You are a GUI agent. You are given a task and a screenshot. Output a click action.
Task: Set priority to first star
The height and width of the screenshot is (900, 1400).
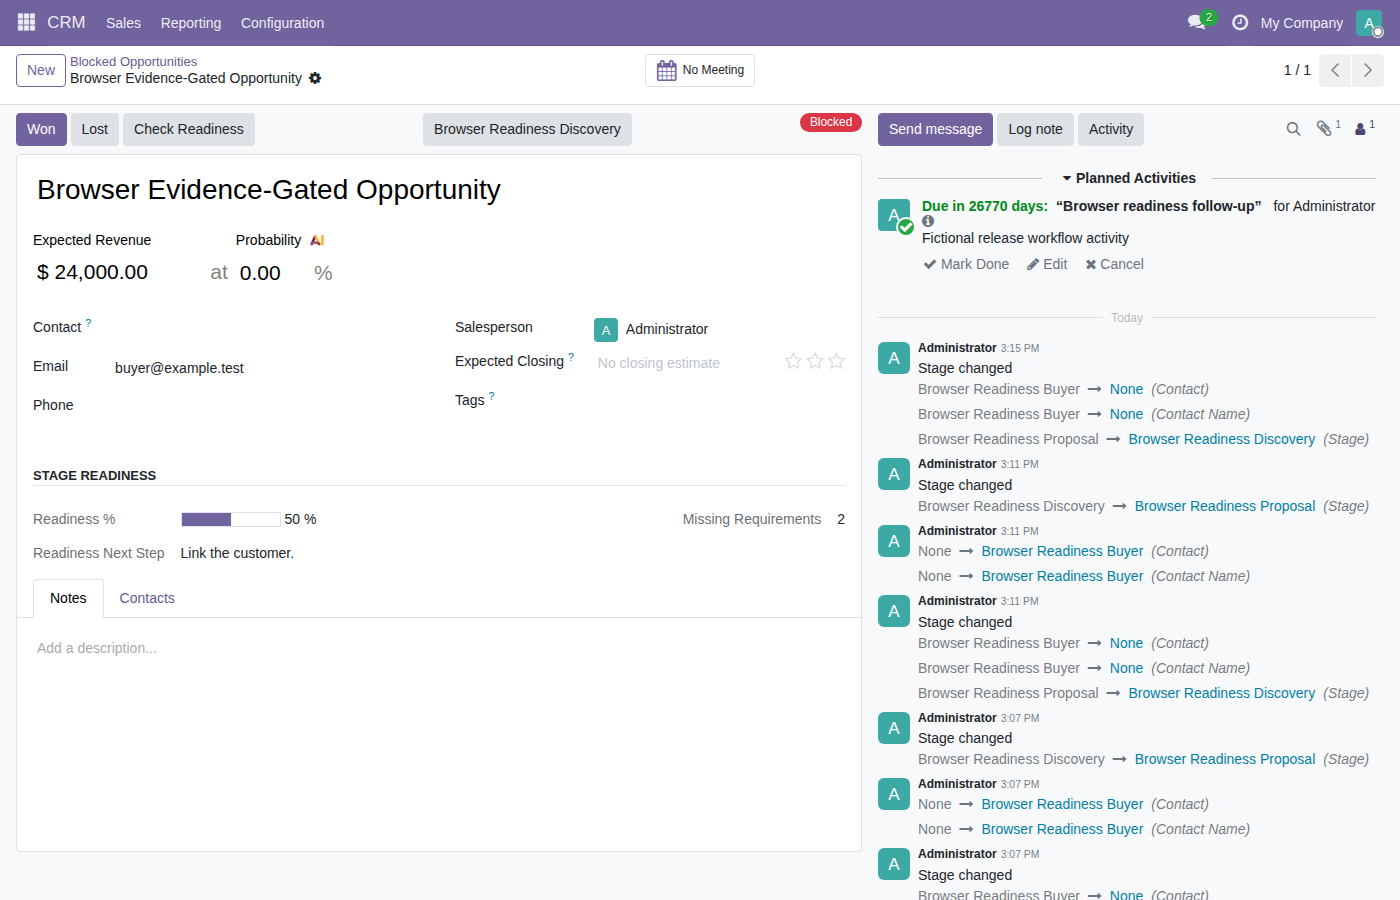[x=793, y=361]
